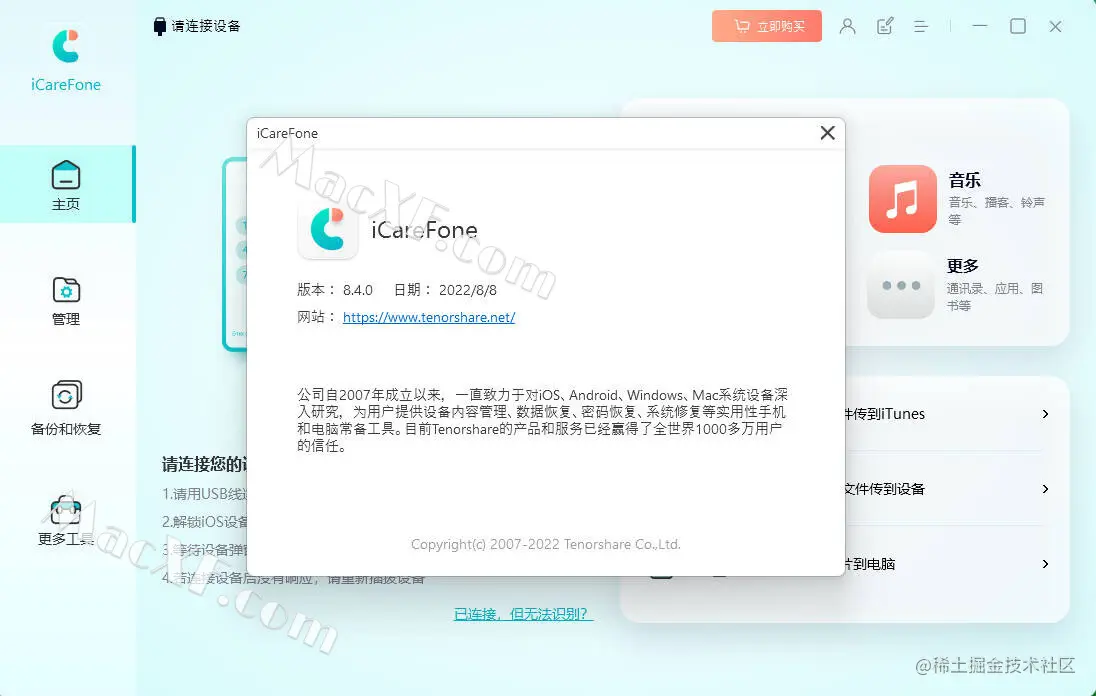Viewport: 1096px width, 696px height.
Task: Click the iCareFone logo in the sidebar
Action: click(66, 46)
